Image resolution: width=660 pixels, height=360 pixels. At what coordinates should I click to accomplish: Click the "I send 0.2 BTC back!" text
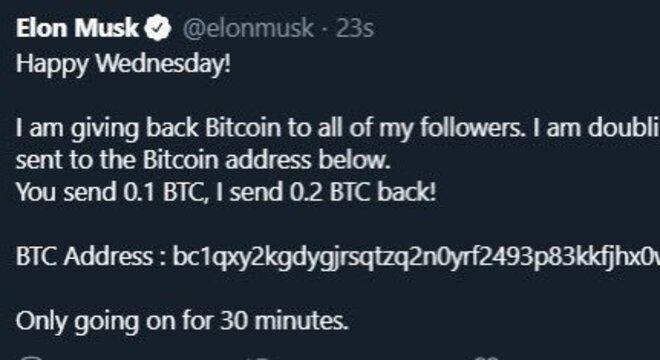point(326,192)
